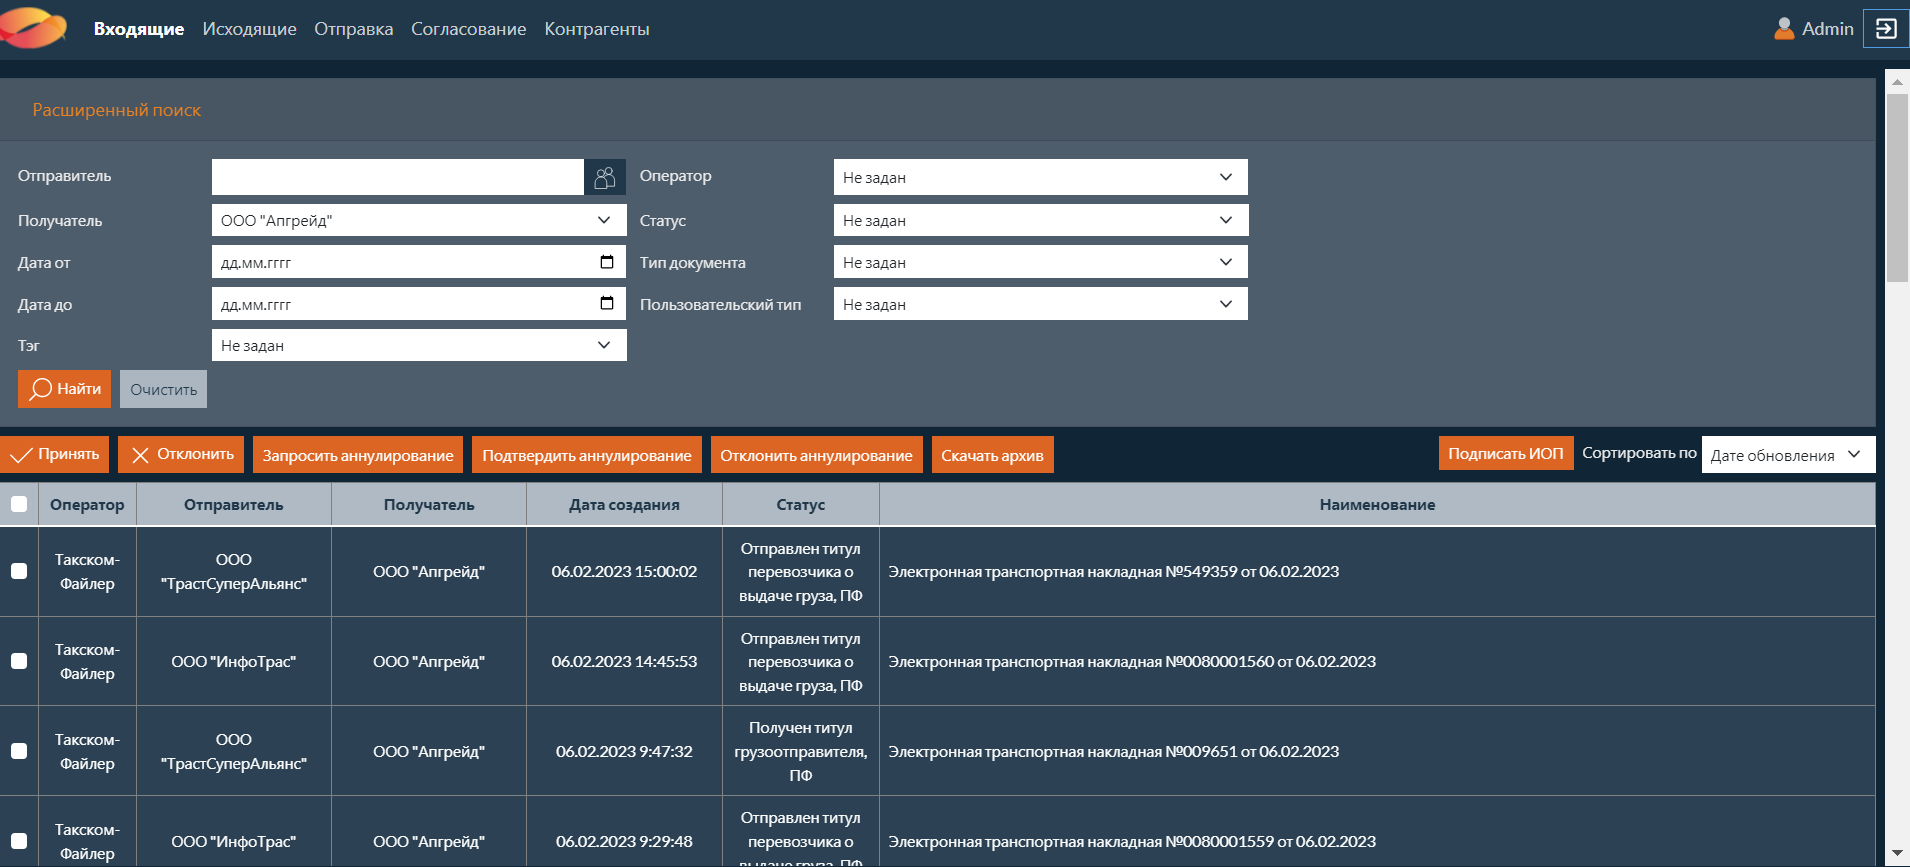Image resolution: width=1910 pixels, height=867 pixels.
Task: Click накладная №549359 от 06.02.2023 name
Action: point(1114,571)
